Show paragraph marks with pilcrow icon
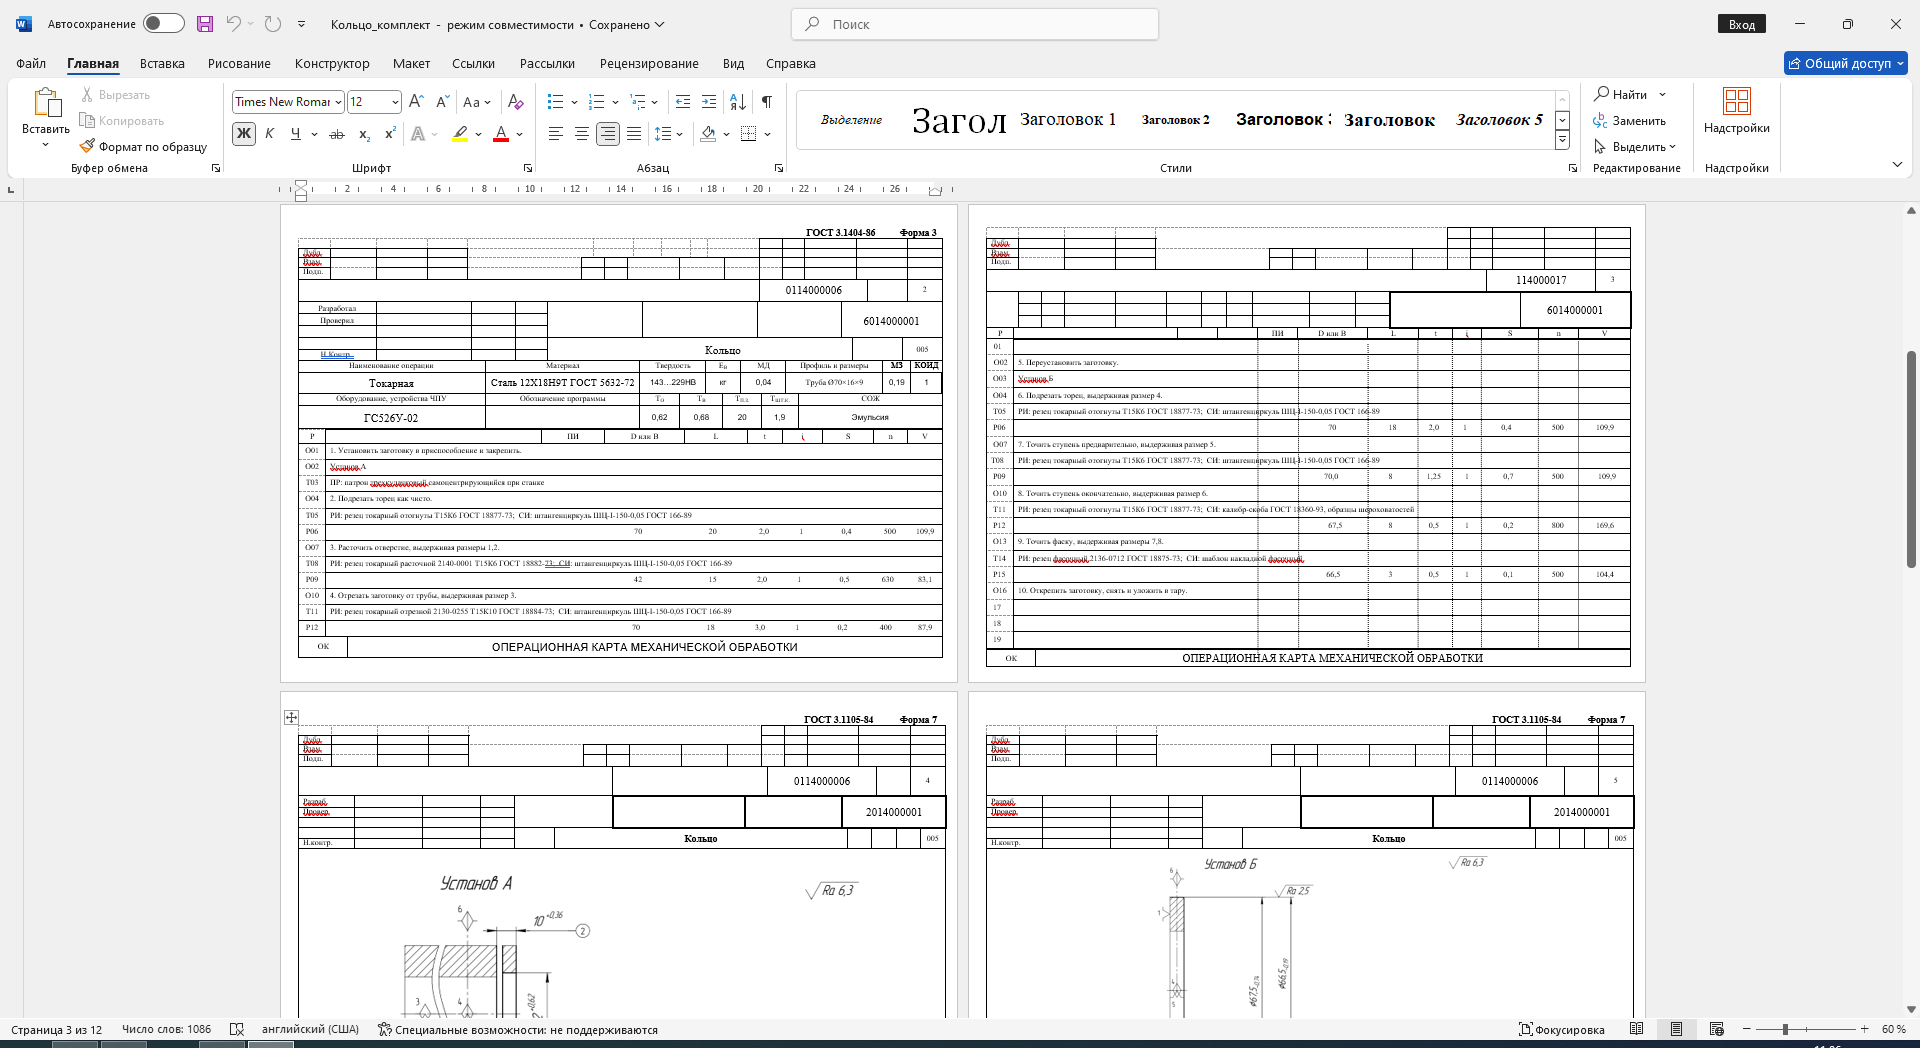Image resolution: width=1920 pixels, height=1048 pixels. [766, 102]
